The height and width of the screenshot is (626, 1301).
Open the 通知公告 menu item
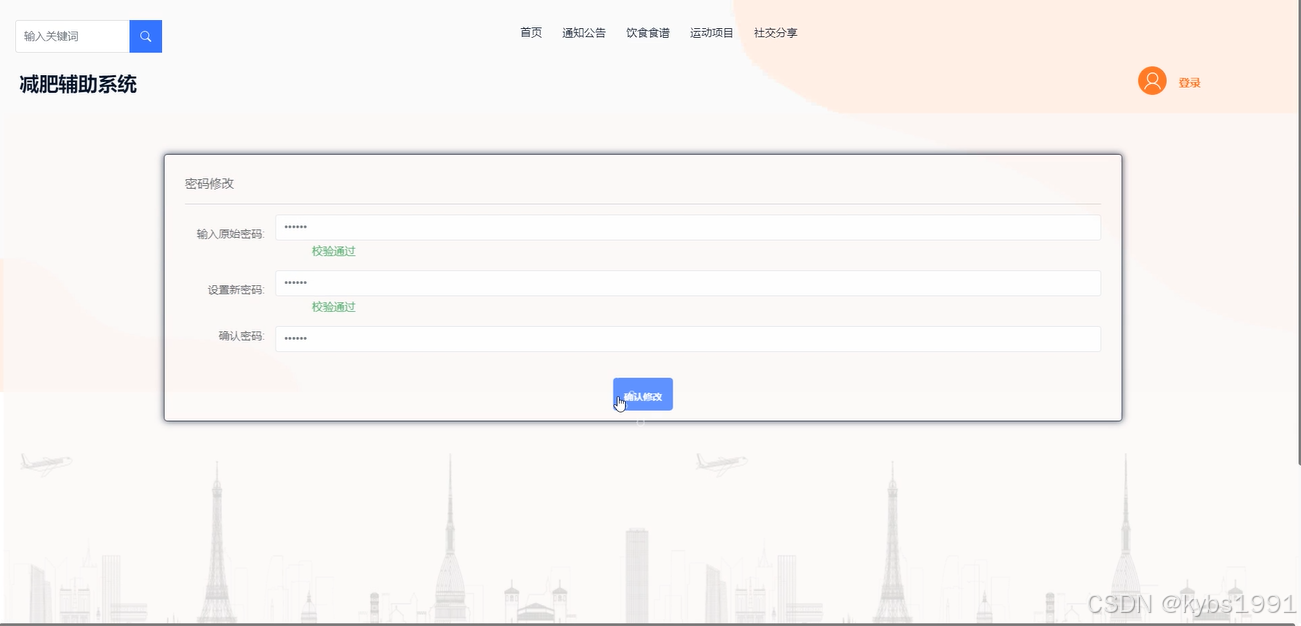[x=584, y=33]
